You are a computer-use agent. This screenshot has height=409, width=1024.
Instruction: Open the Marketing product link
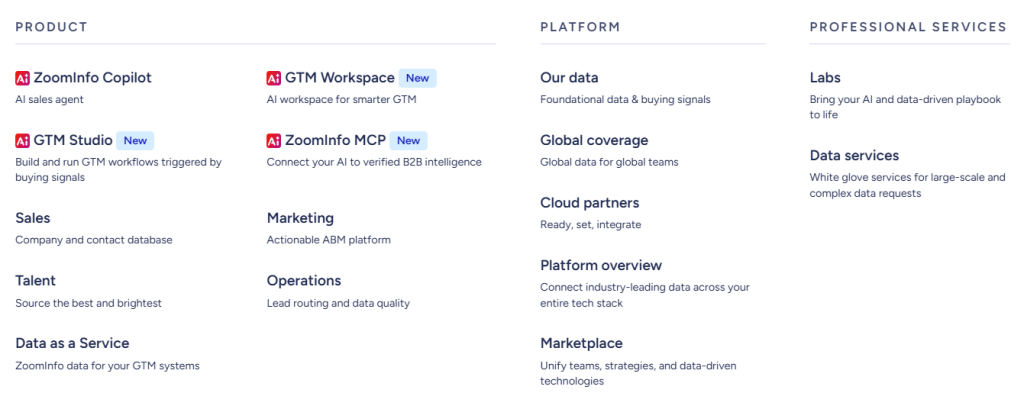click(x=300, y=218)
